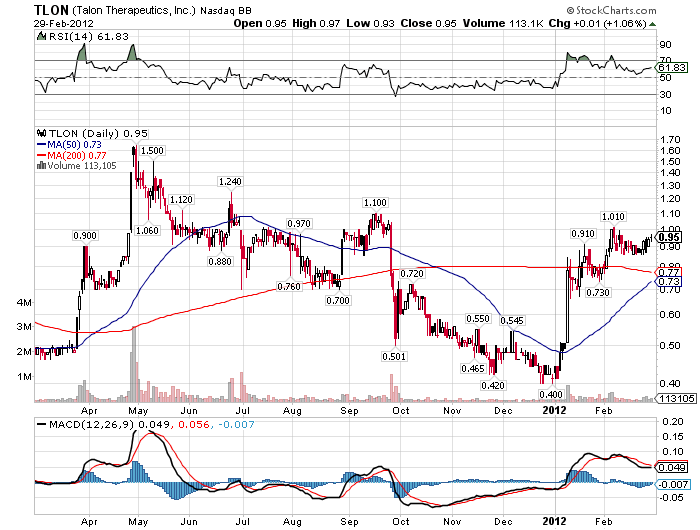Click the 0.900 price annotation in April
700x530 pixels.
[x=85, y=235]
